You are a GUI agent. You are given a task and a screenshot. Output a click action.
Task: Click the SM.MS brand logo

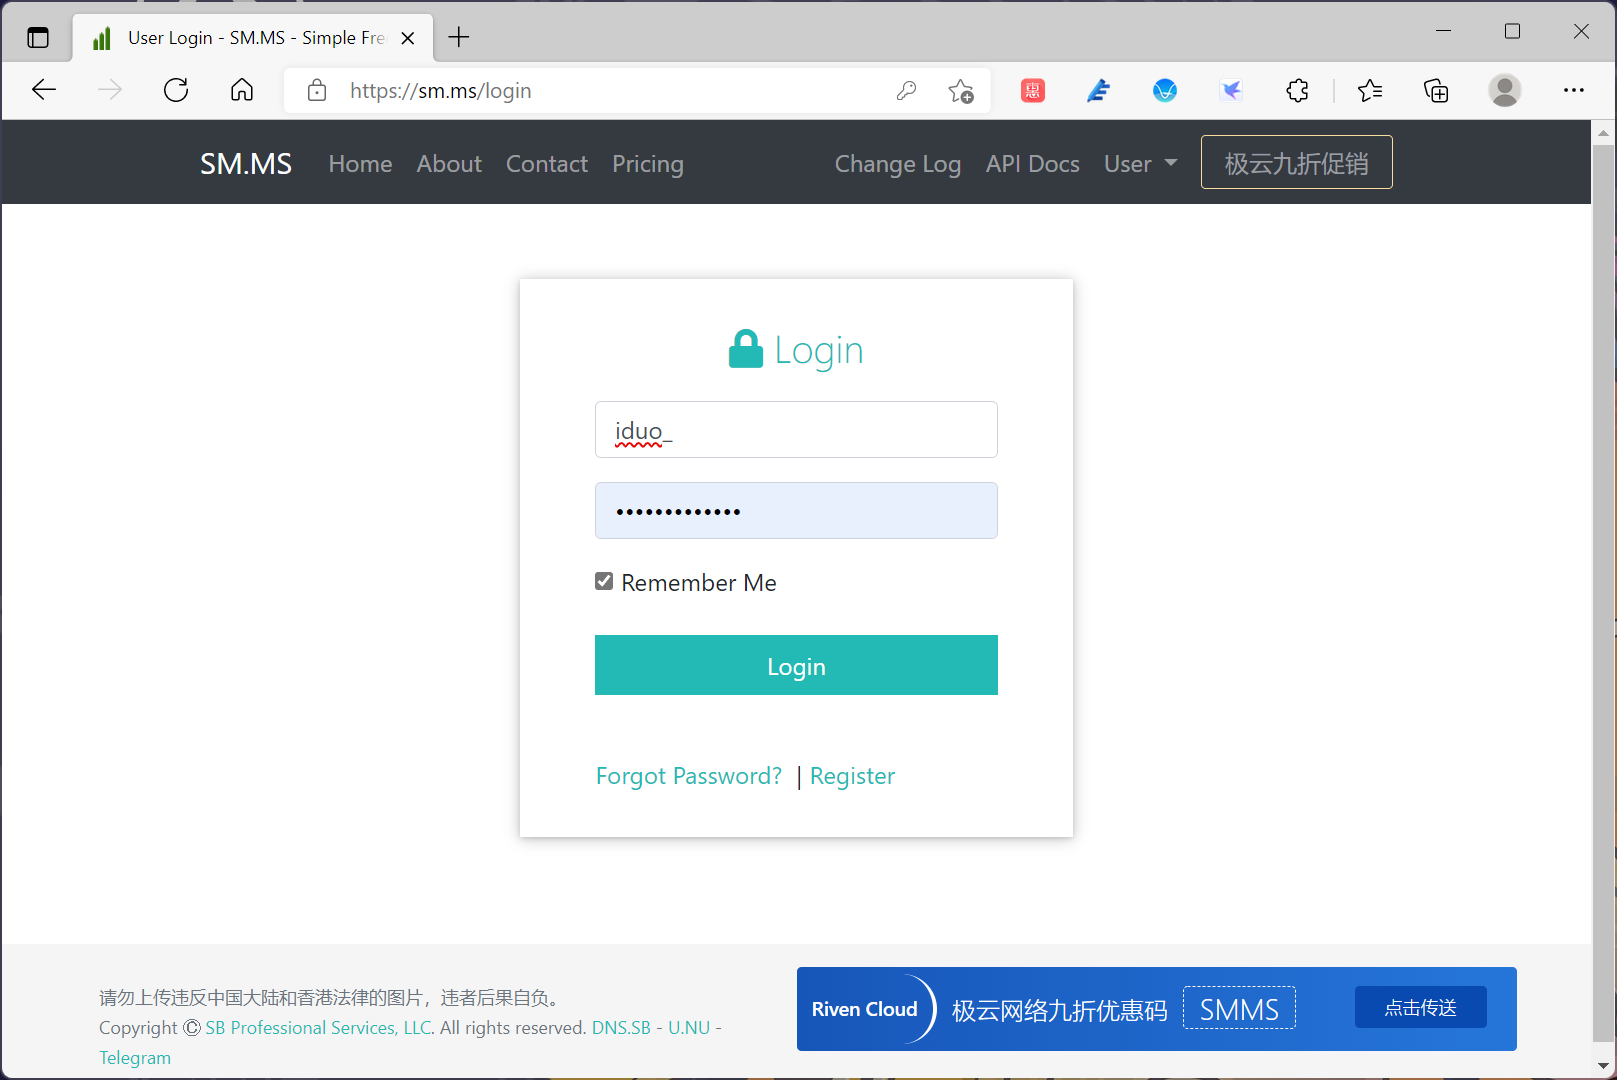point(246,164)
